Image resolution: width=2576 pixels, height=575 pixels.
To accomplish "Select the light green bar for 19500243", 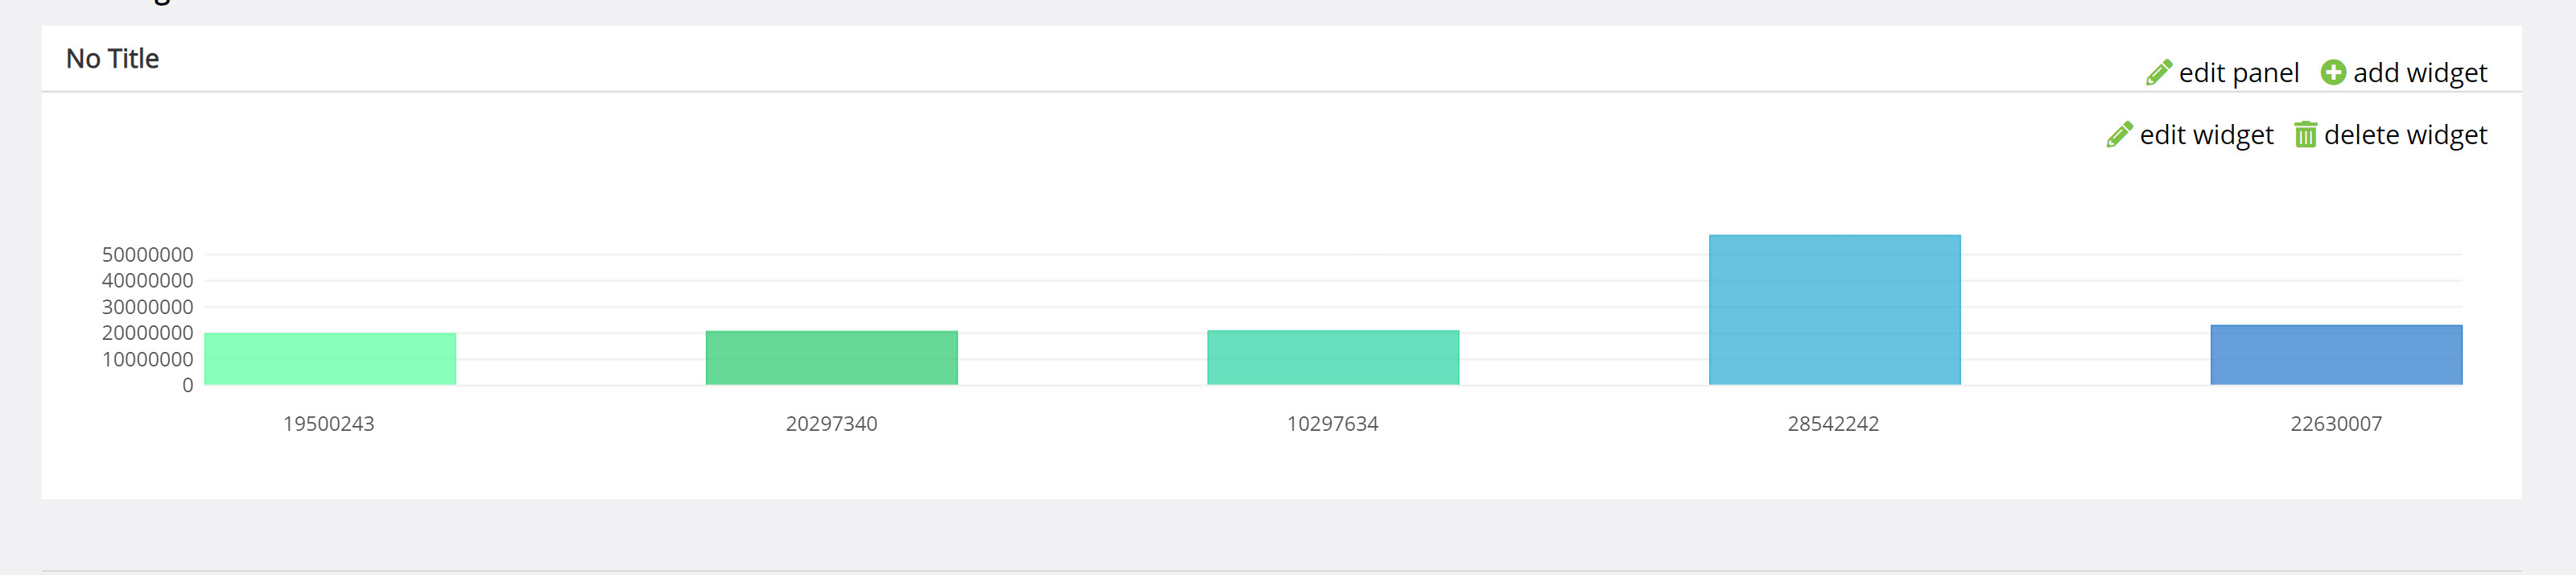I will [330, 359].
